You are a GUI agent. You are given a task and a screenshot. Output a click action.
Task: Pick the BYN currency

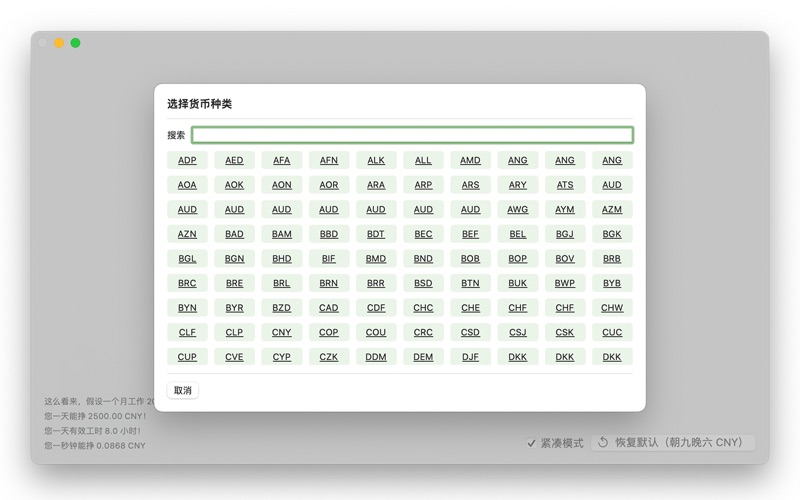[187, 308]
